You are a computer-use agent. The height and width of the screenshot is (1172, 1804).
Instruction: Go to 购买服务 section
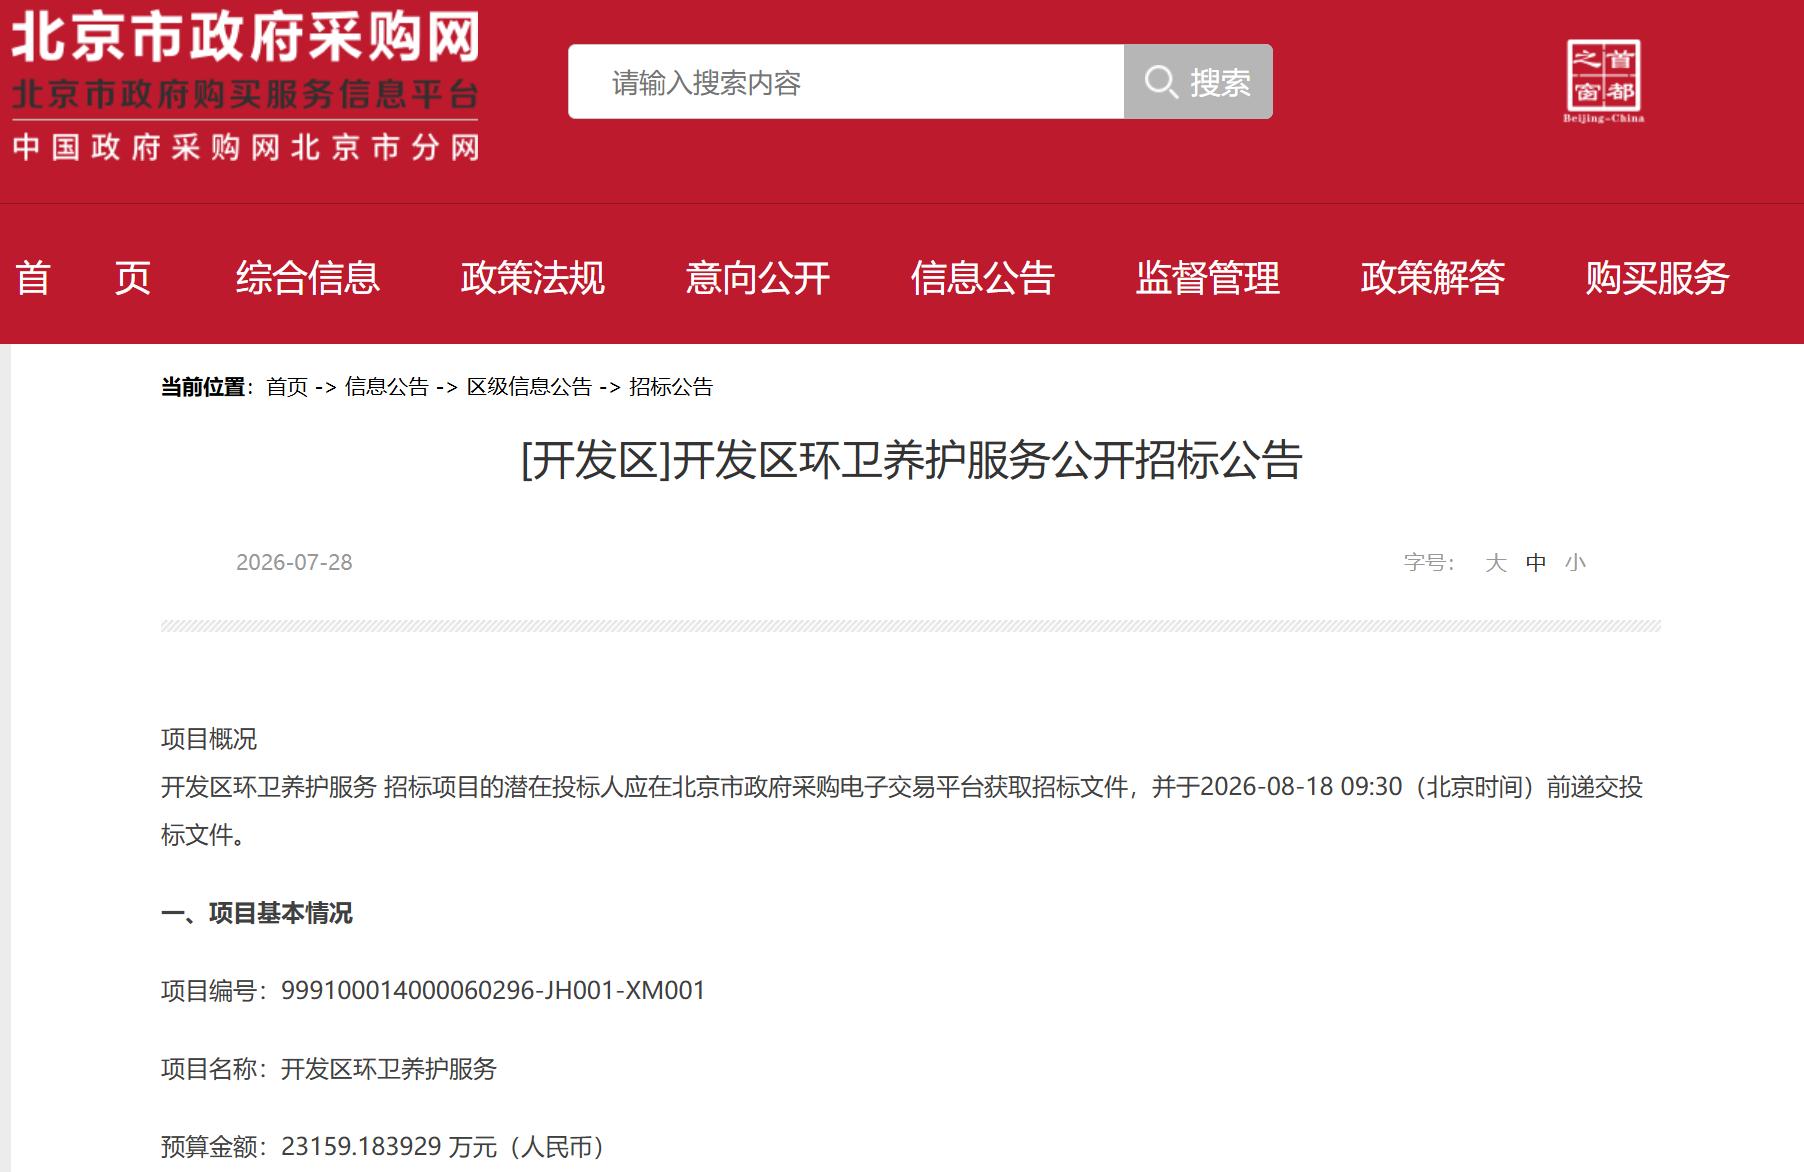1658,278
